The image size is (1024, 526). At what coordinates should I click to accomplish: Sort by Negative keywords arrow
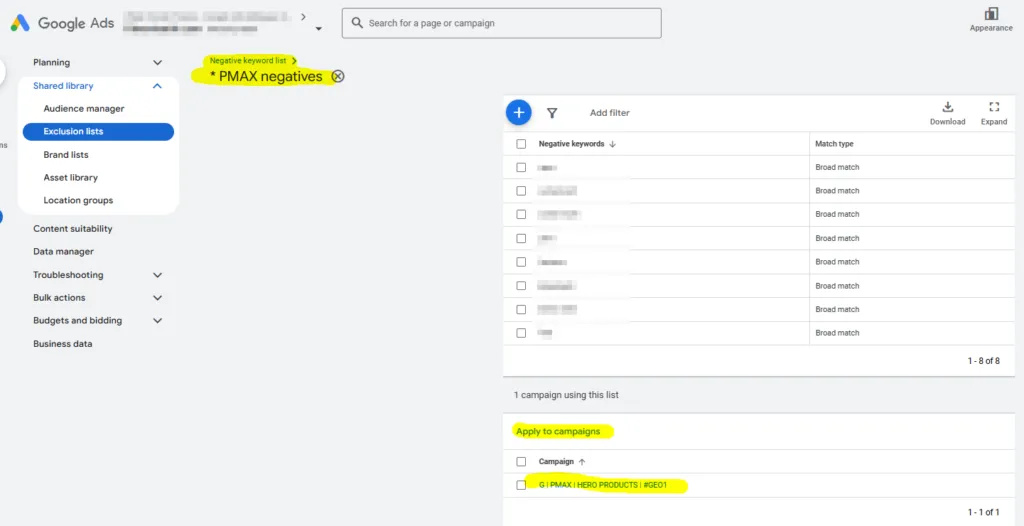point(613,144)
